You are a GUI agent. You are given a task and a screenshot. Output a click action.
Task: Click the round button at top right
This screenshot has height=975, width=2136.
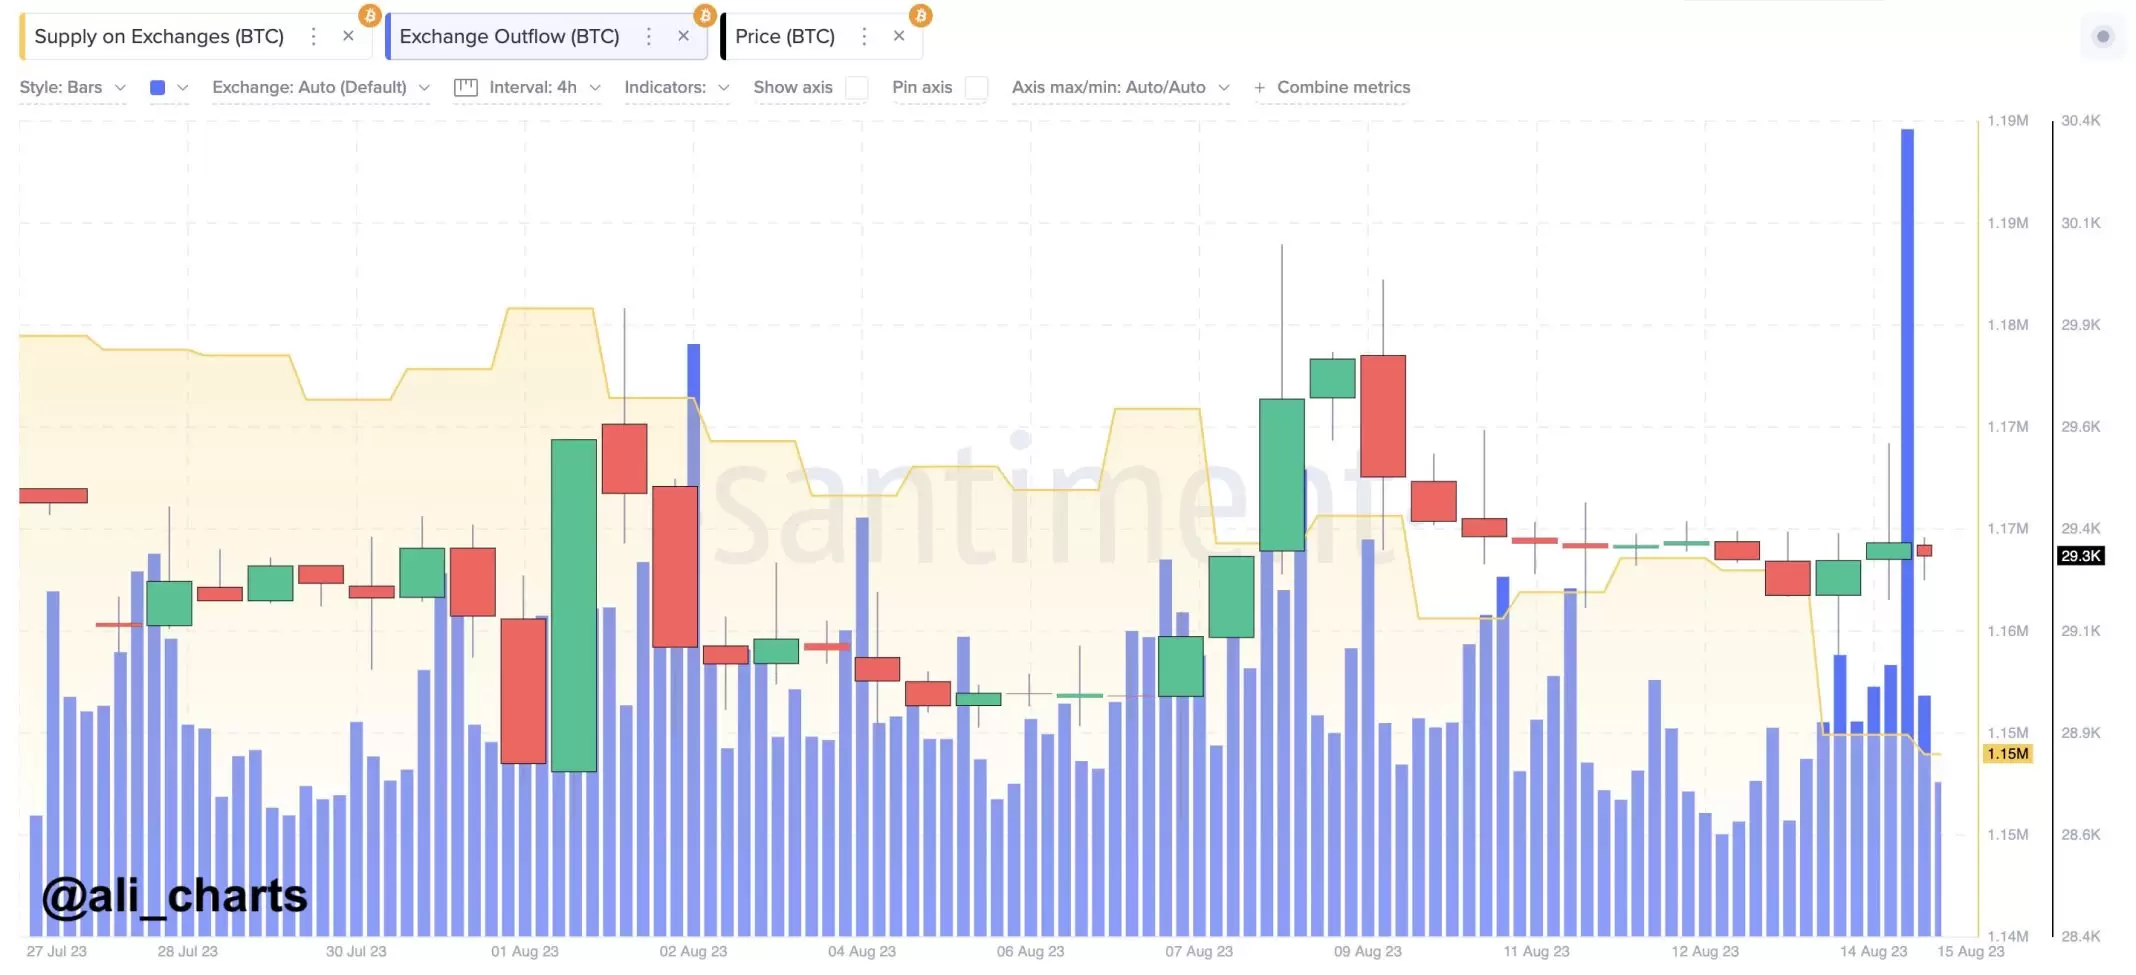click(x=2103, y=37)
